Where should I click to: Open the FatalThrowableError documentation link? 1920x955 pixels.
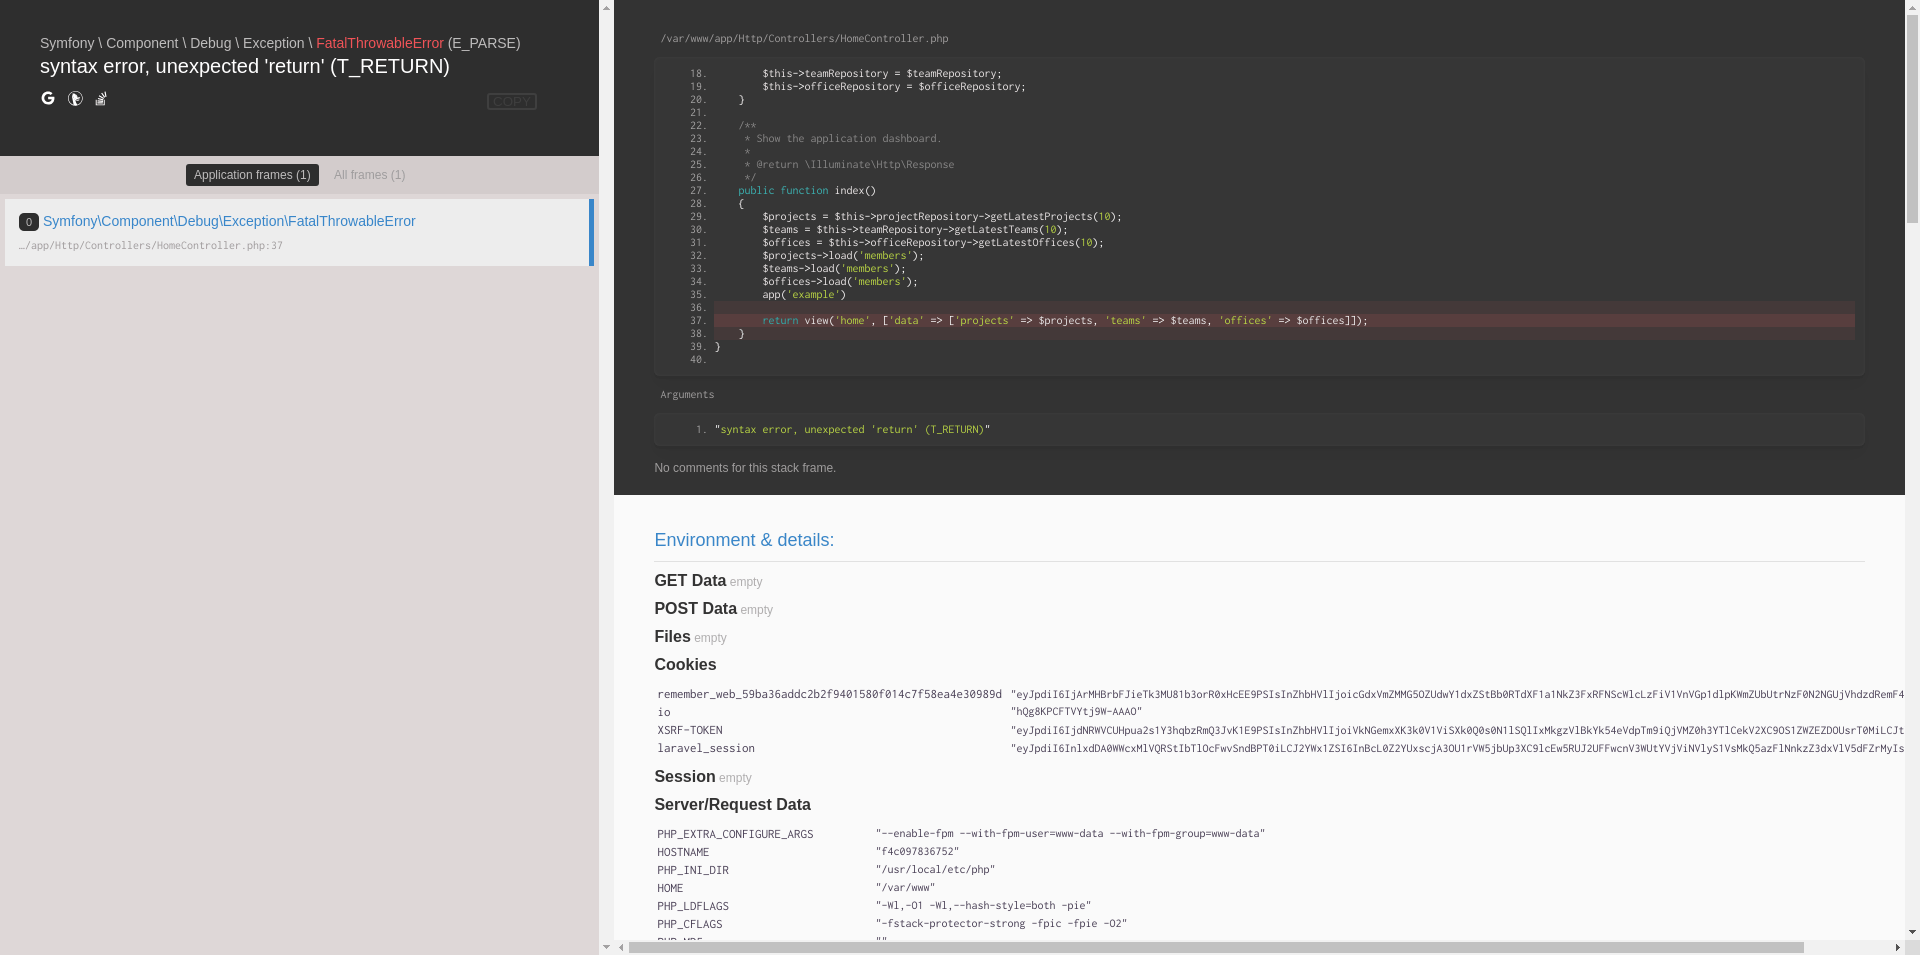pos(380,43)
